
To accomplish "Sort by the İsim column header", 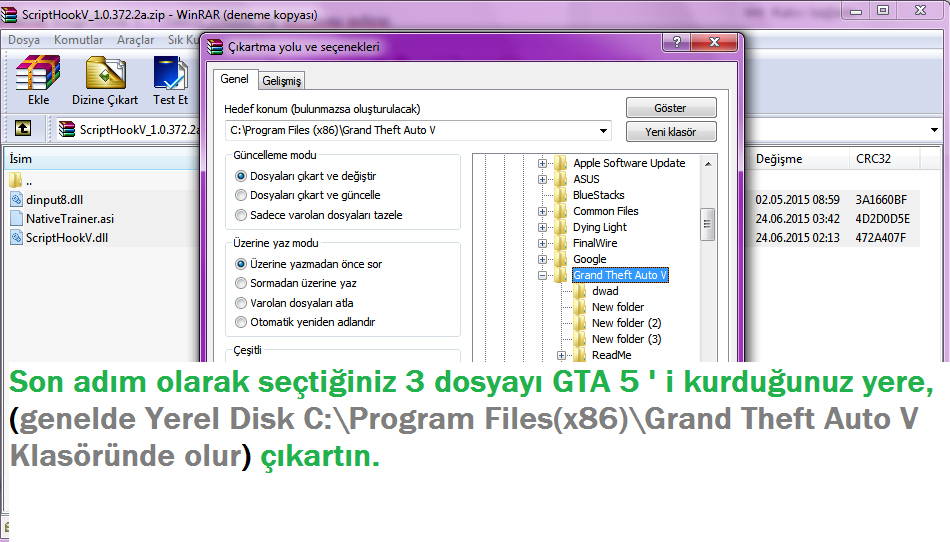I will (102, 159).
